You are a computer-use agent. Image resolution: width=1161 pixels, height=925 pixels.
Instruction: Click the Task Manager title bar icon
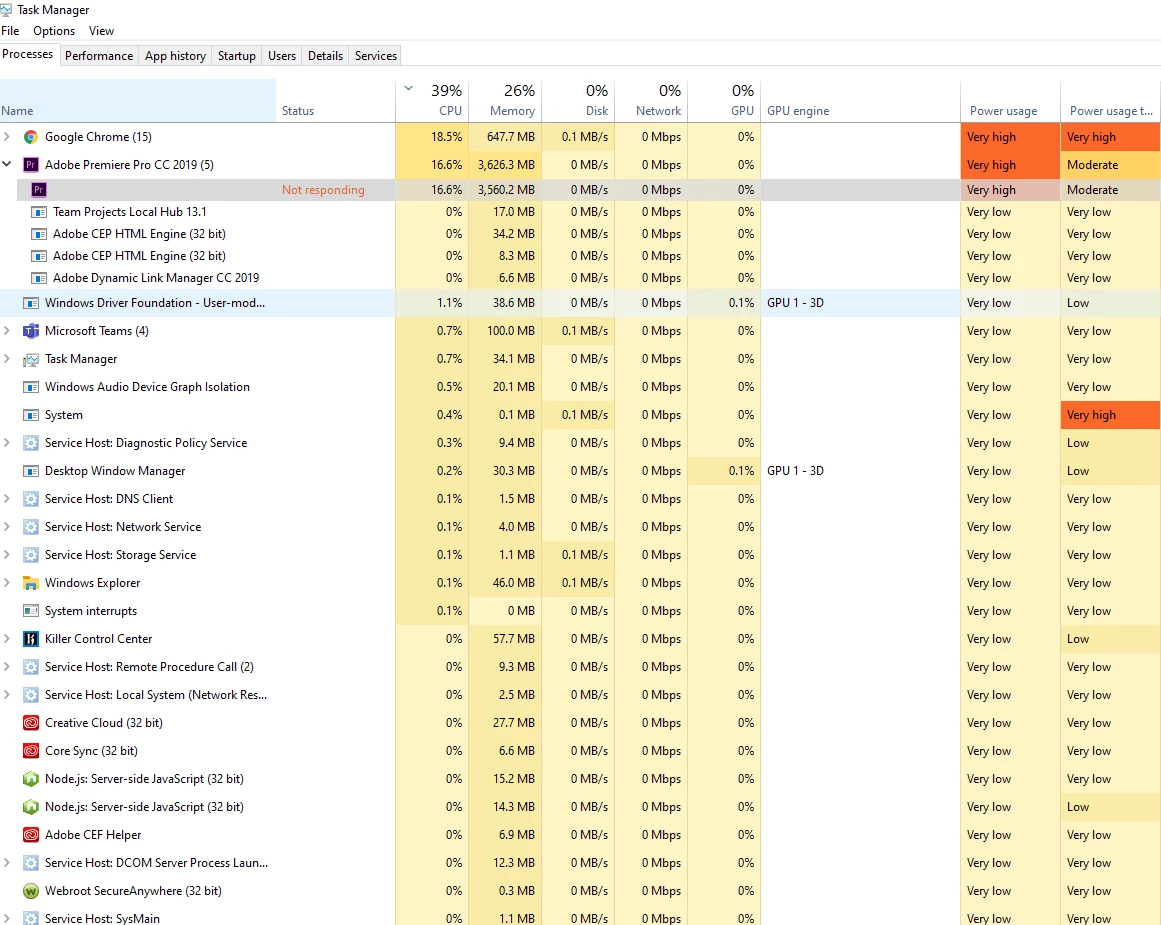(6, 10)
